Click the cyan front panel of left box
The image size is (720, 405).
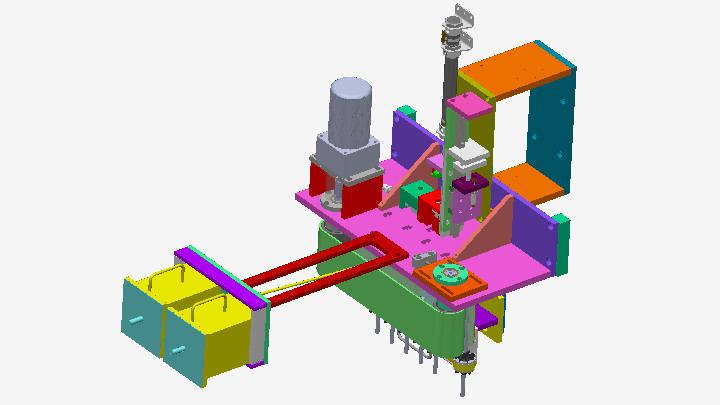coord(141,316)
